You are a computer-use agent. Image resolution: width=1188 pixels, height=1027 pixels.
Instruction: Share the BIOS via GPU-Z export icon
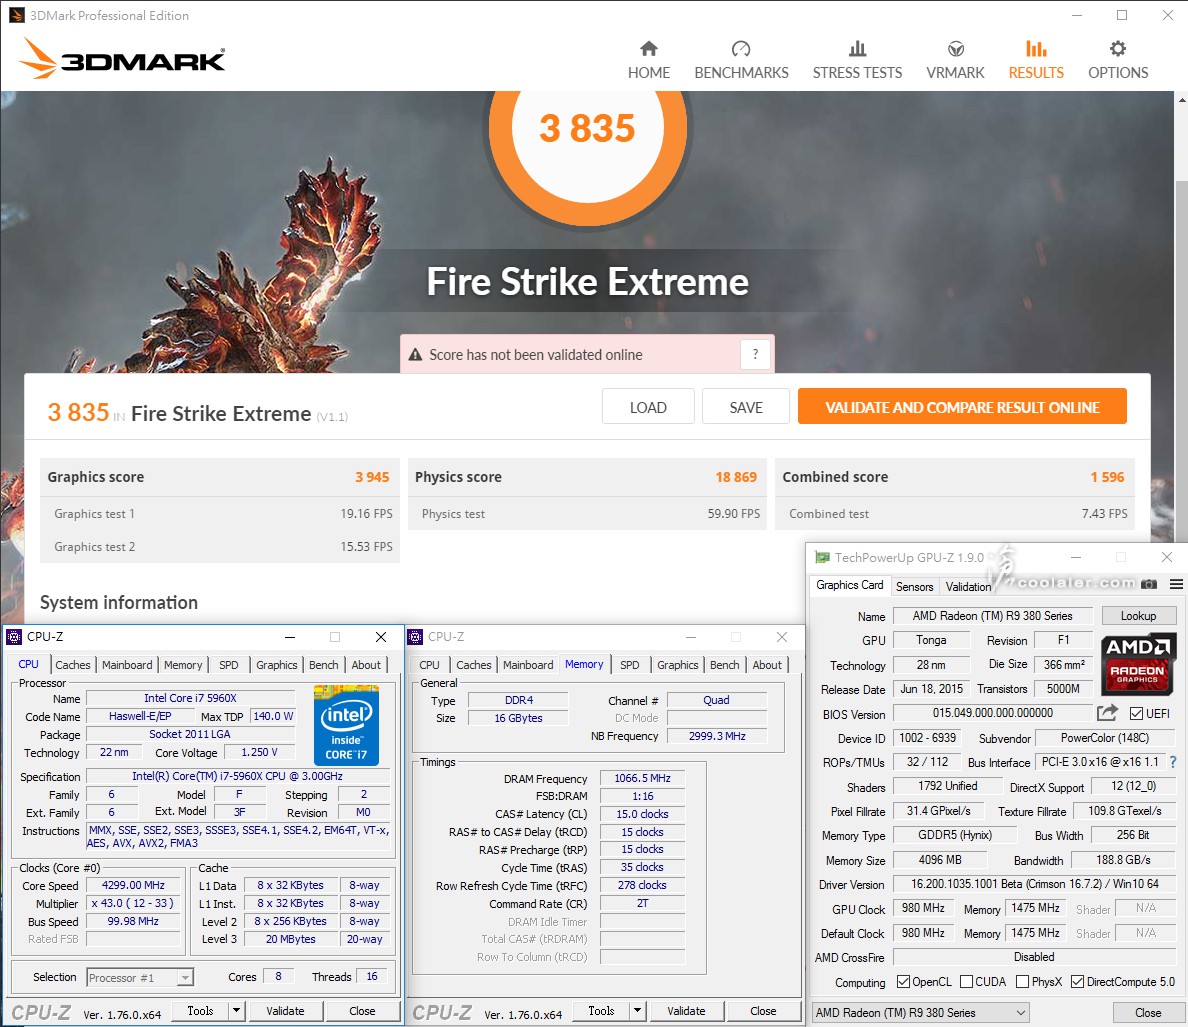coord(1107,713)
